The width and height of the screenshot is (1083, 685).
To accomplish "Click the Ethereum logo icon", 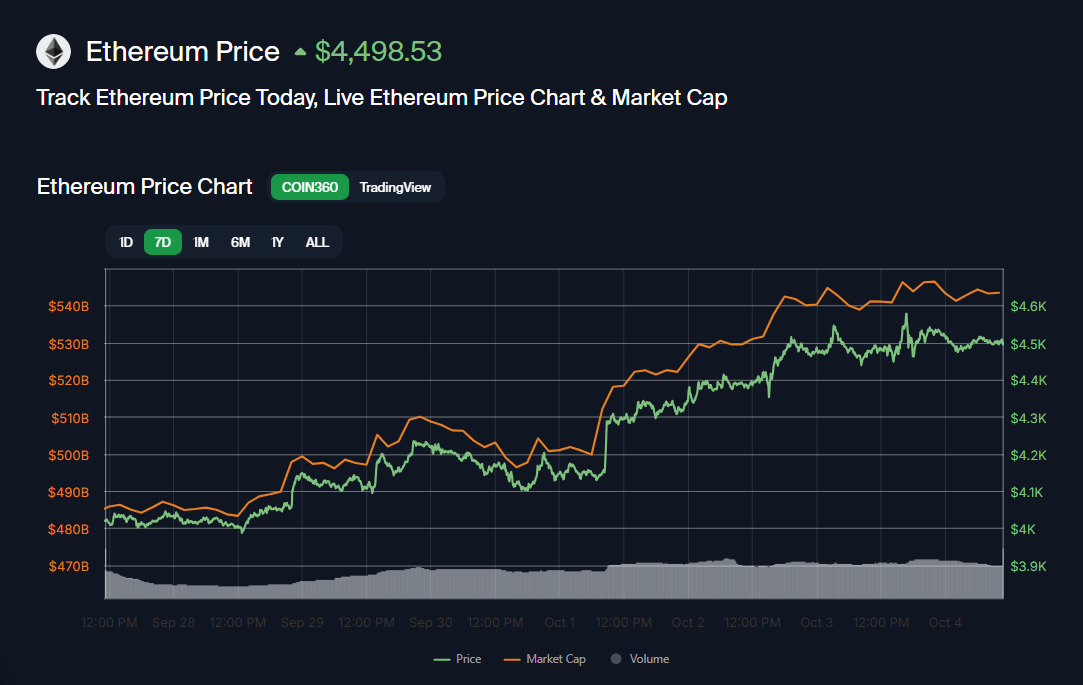I will [x=54, y=52].
